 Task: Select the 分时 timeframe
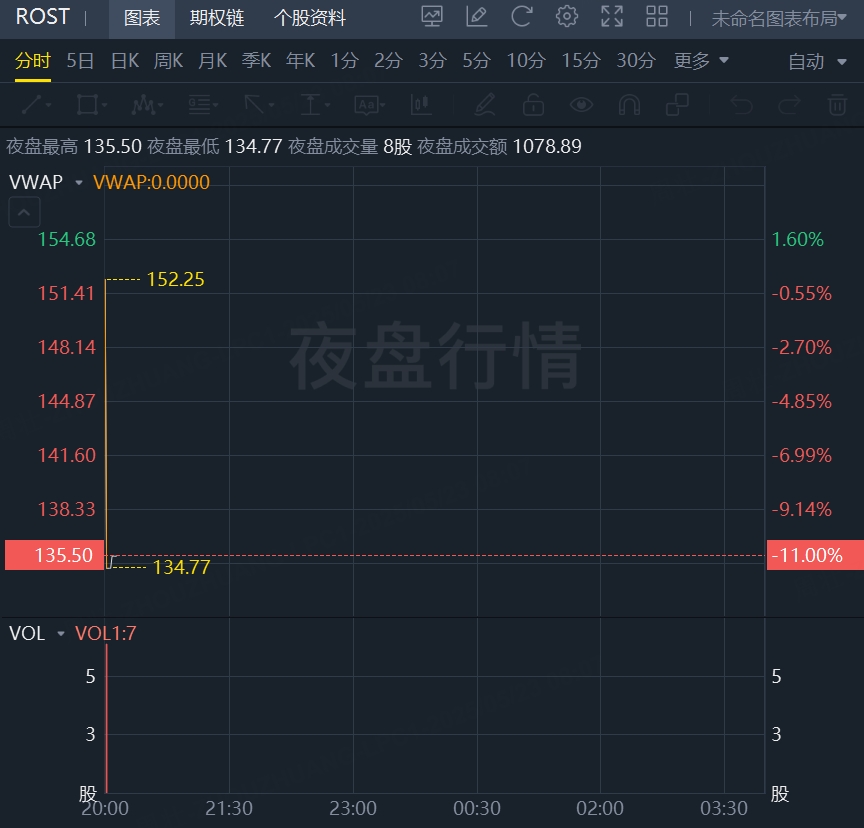coord(33,60)
